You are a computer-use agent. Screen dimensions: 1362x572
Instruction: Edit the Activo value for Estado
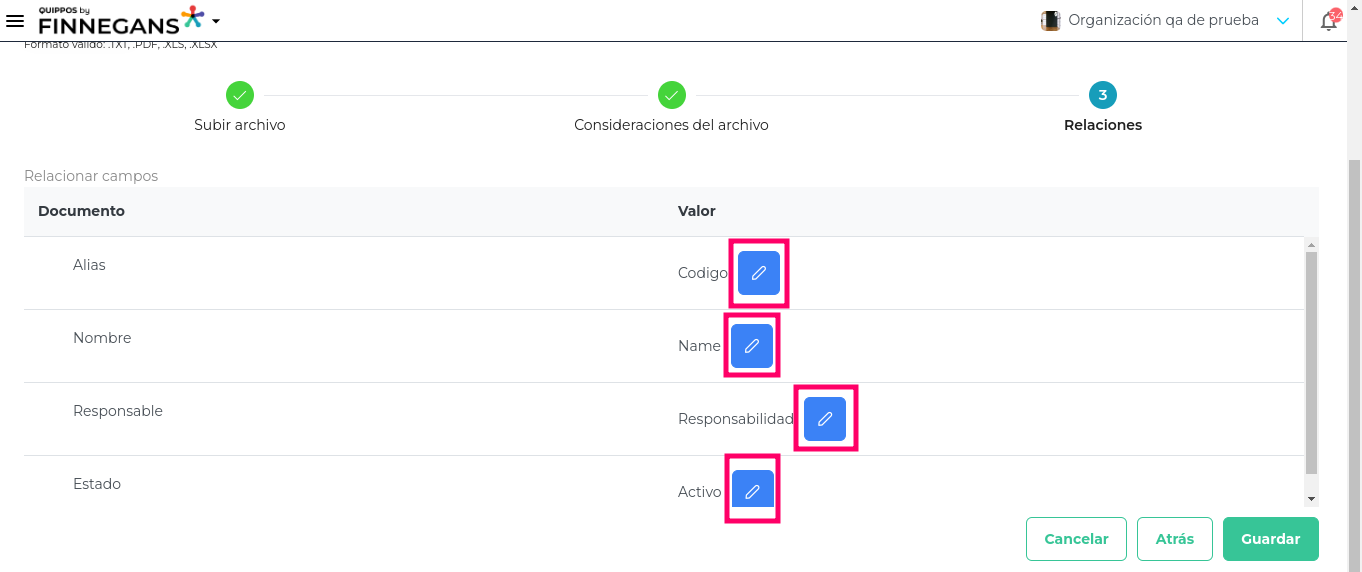pos(752,491)
